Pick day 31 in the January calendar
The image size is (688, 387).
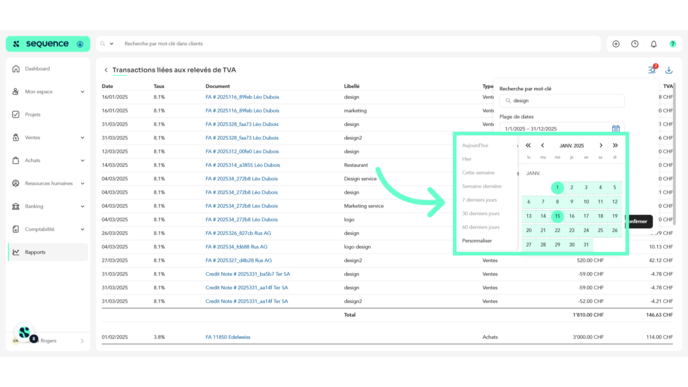point(586,244)
